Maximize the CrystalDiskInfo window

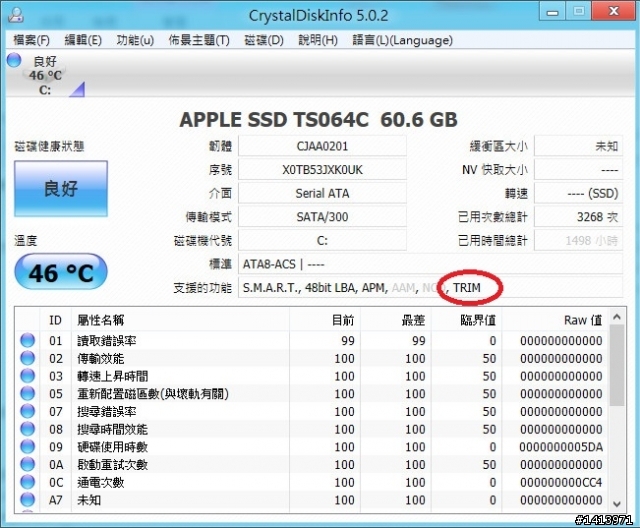pyautogui.click(x=579, y=12)
